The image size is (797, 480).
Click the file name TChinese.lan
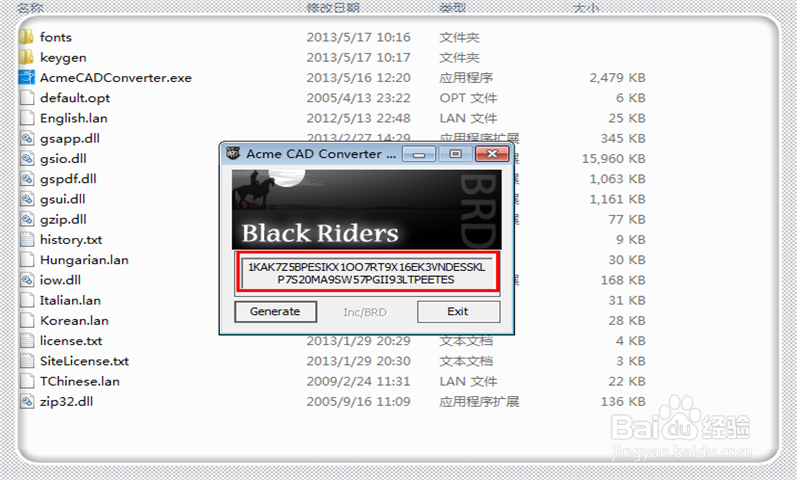(80, 381)
